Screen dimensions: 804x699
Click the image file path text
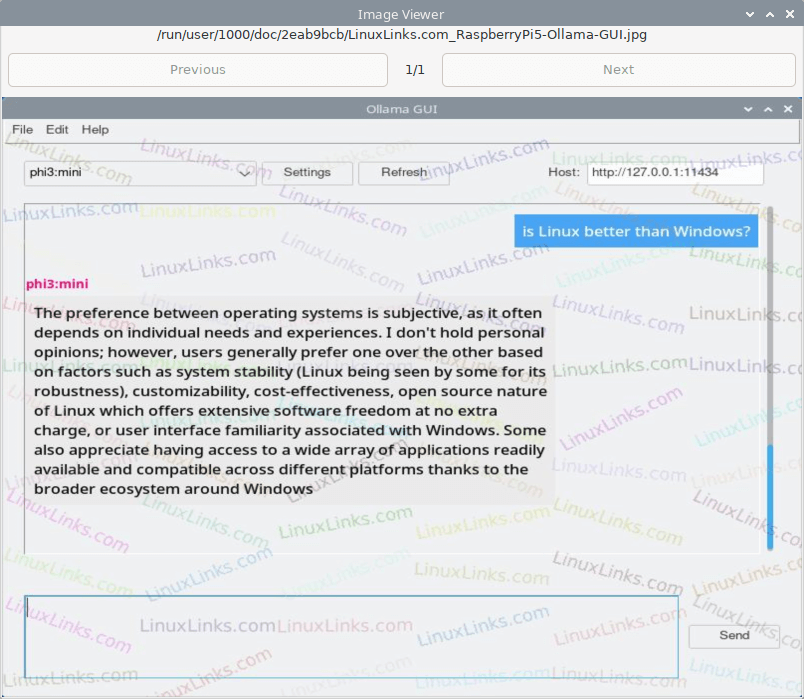pyautogui.click(x=401, y=35)
